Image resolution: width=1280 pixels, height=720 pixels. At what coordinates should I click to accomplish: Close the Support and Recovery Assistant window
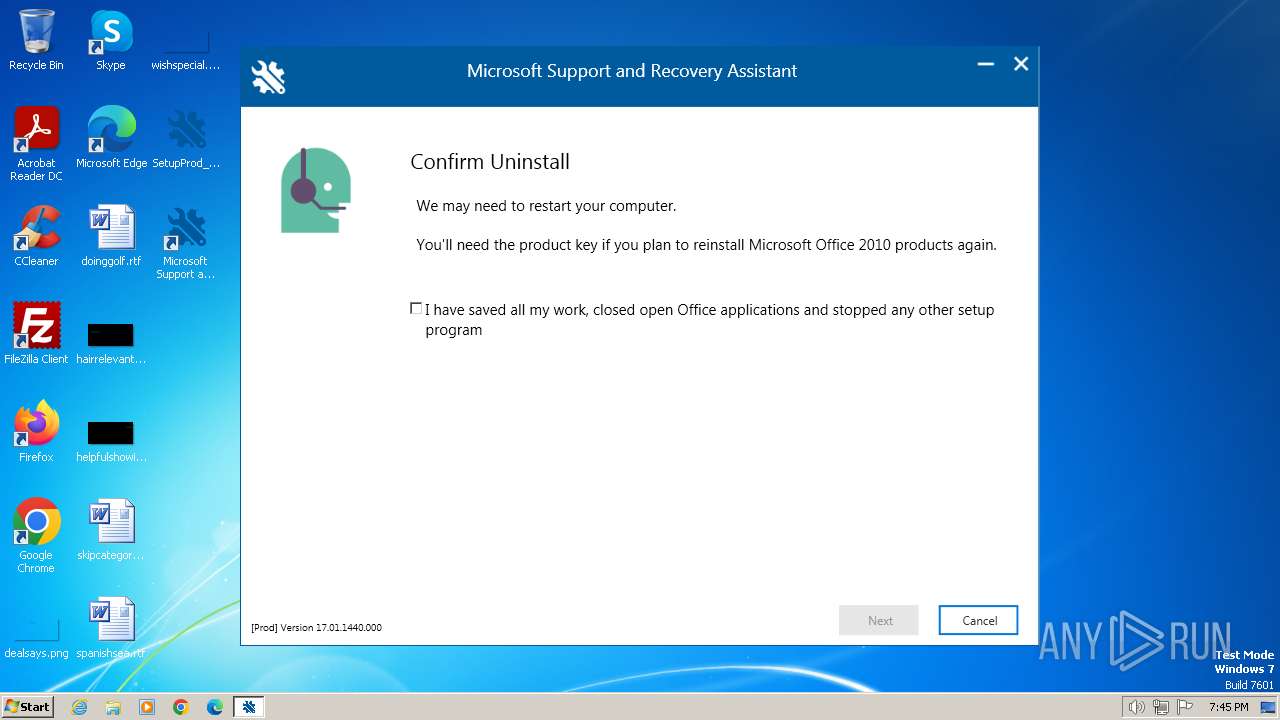pos(1021,64)
